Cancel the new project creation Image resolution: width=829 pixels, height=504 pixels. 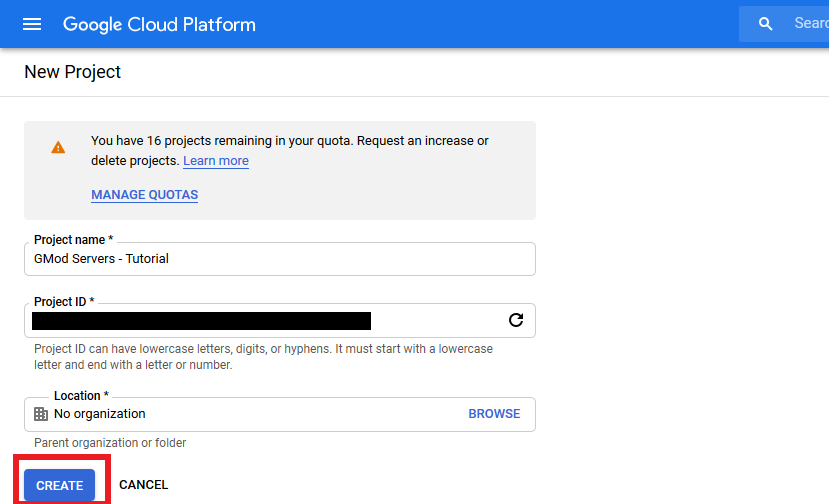point(143,485)
